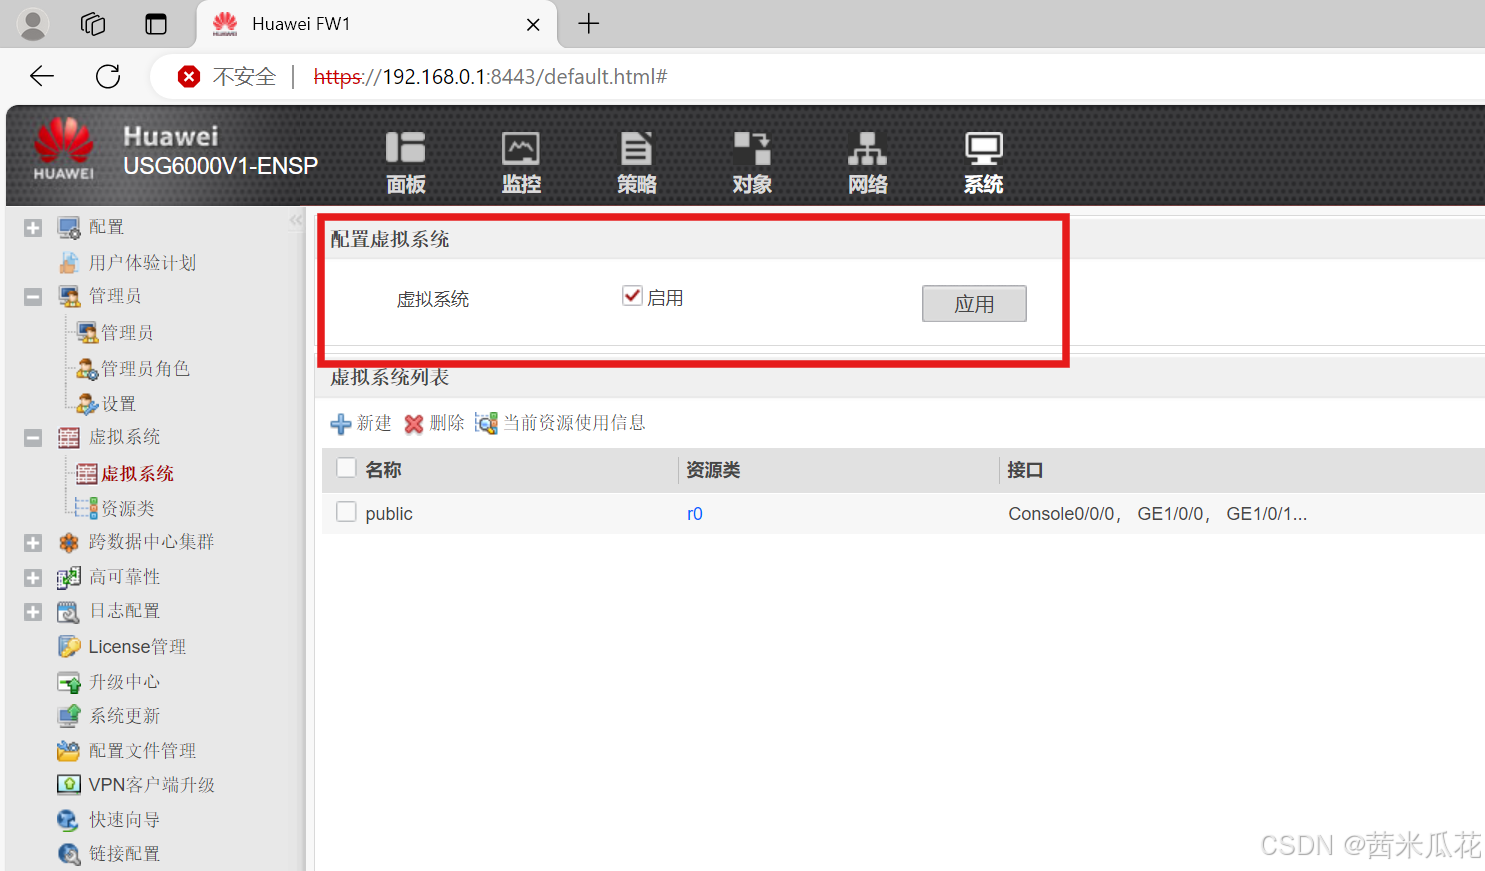This screenshot has width=1485, height=871.
Task: Open browser tab actions menu icon
Action: click(x=156, y=24)
